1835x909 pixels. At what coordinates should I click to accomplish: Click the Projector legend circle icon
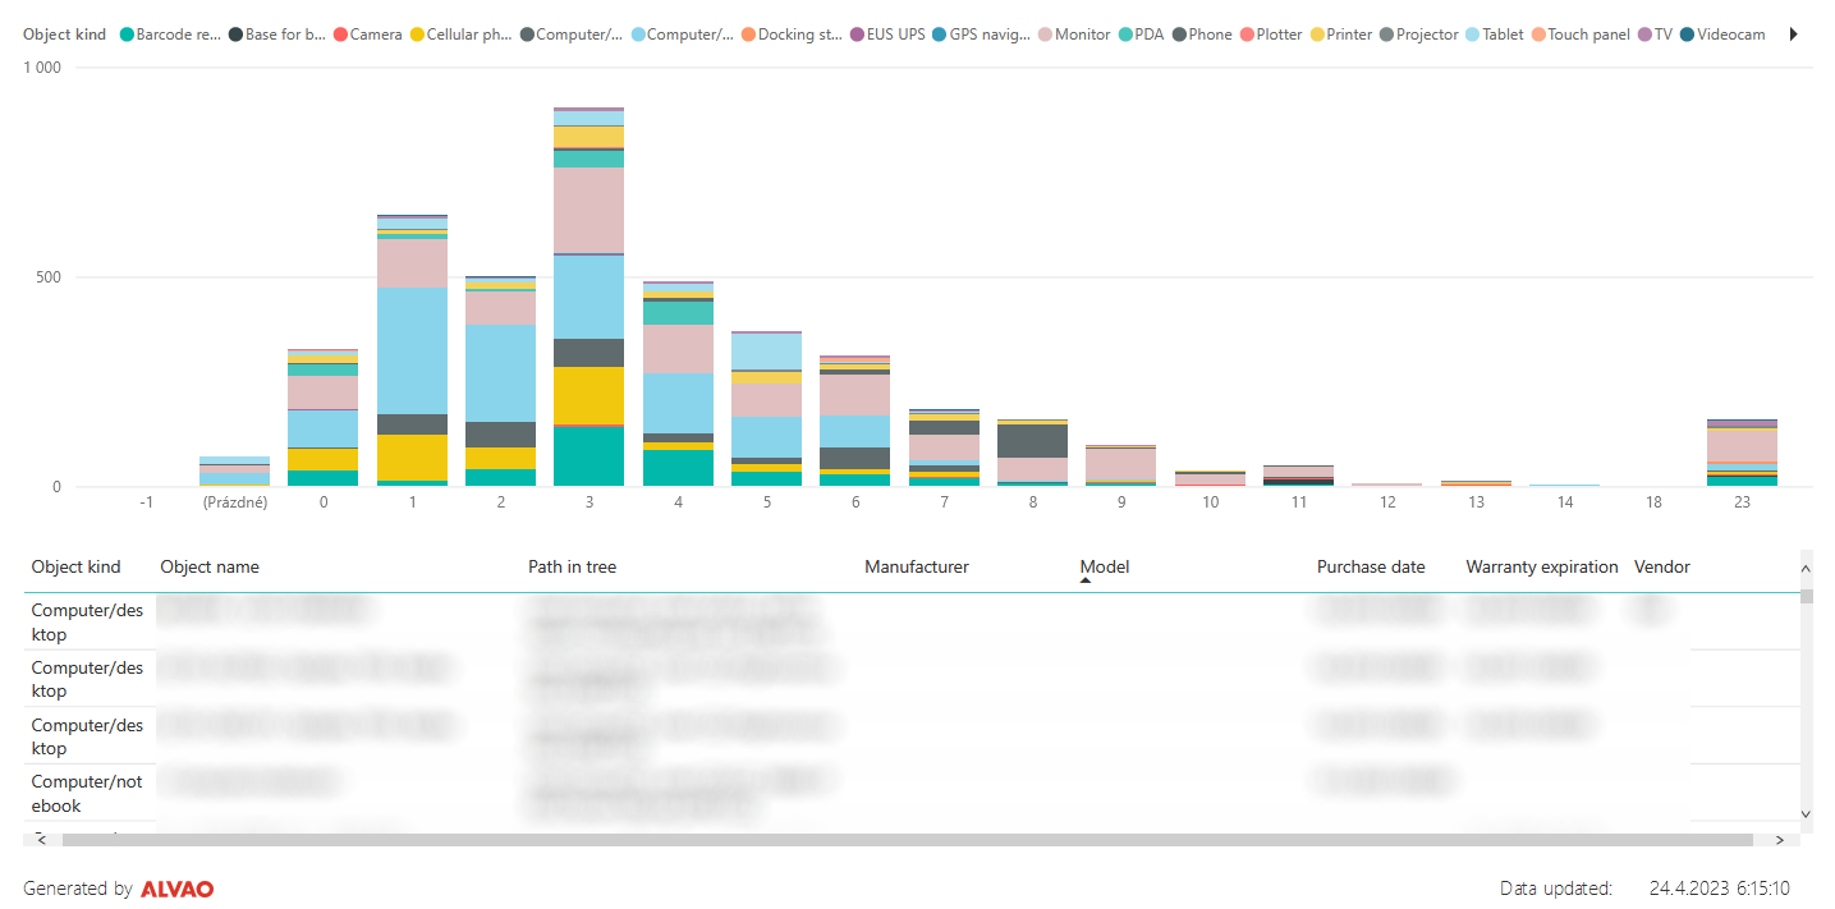click(1386, 35)
